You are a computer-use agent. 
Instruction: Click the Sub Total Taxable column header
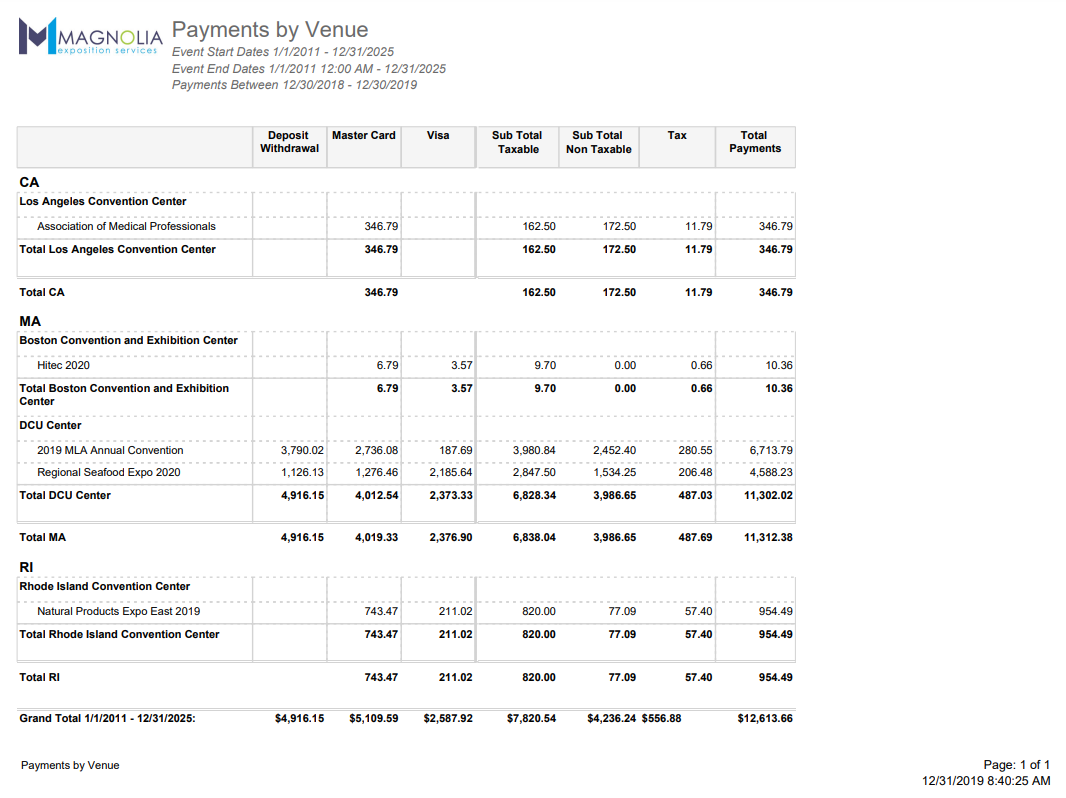(x=517, y=142)
